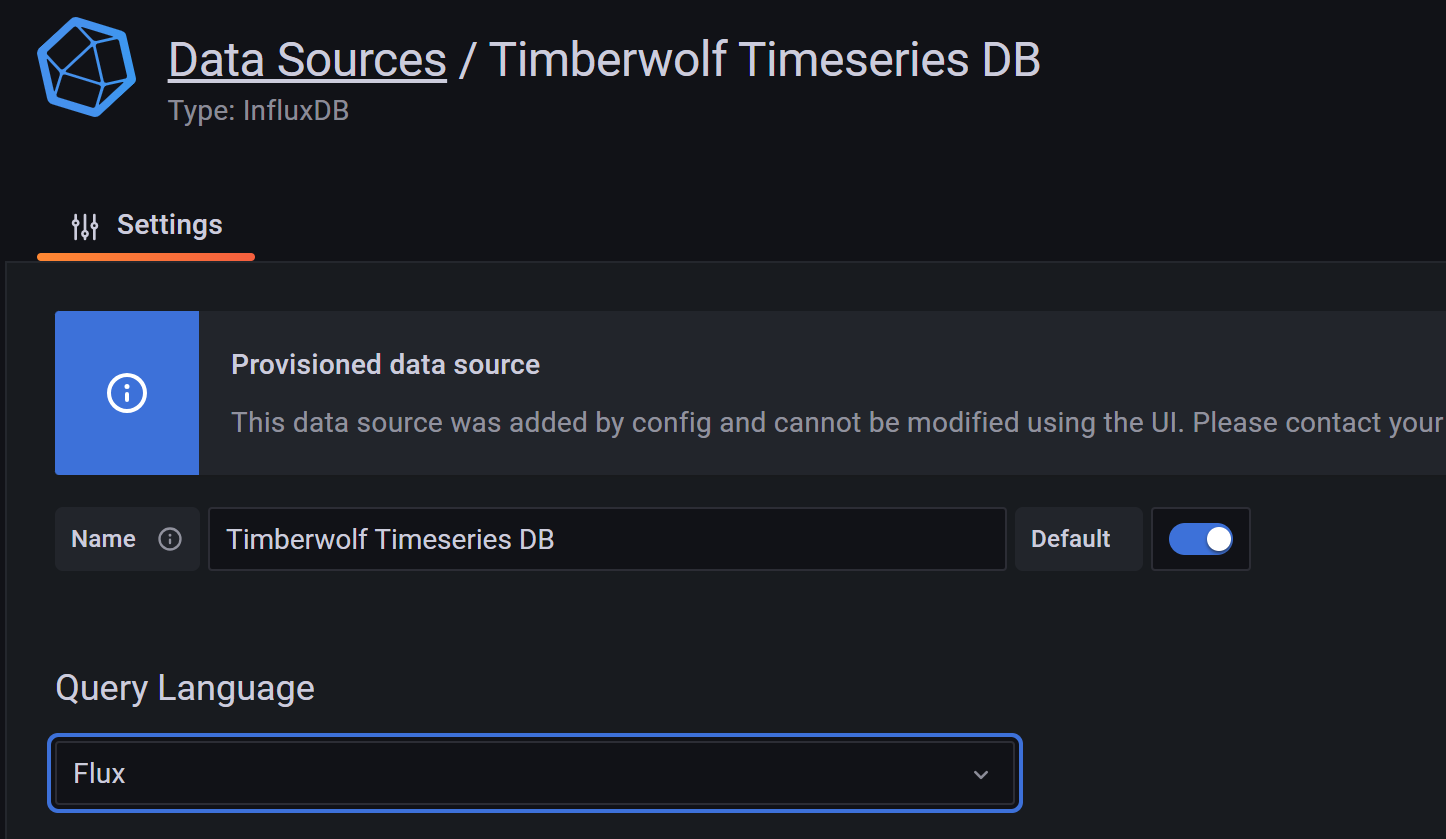Click the orange underline beneath Settings tab
Viewport: 1446px width, 839px height.
146,257
